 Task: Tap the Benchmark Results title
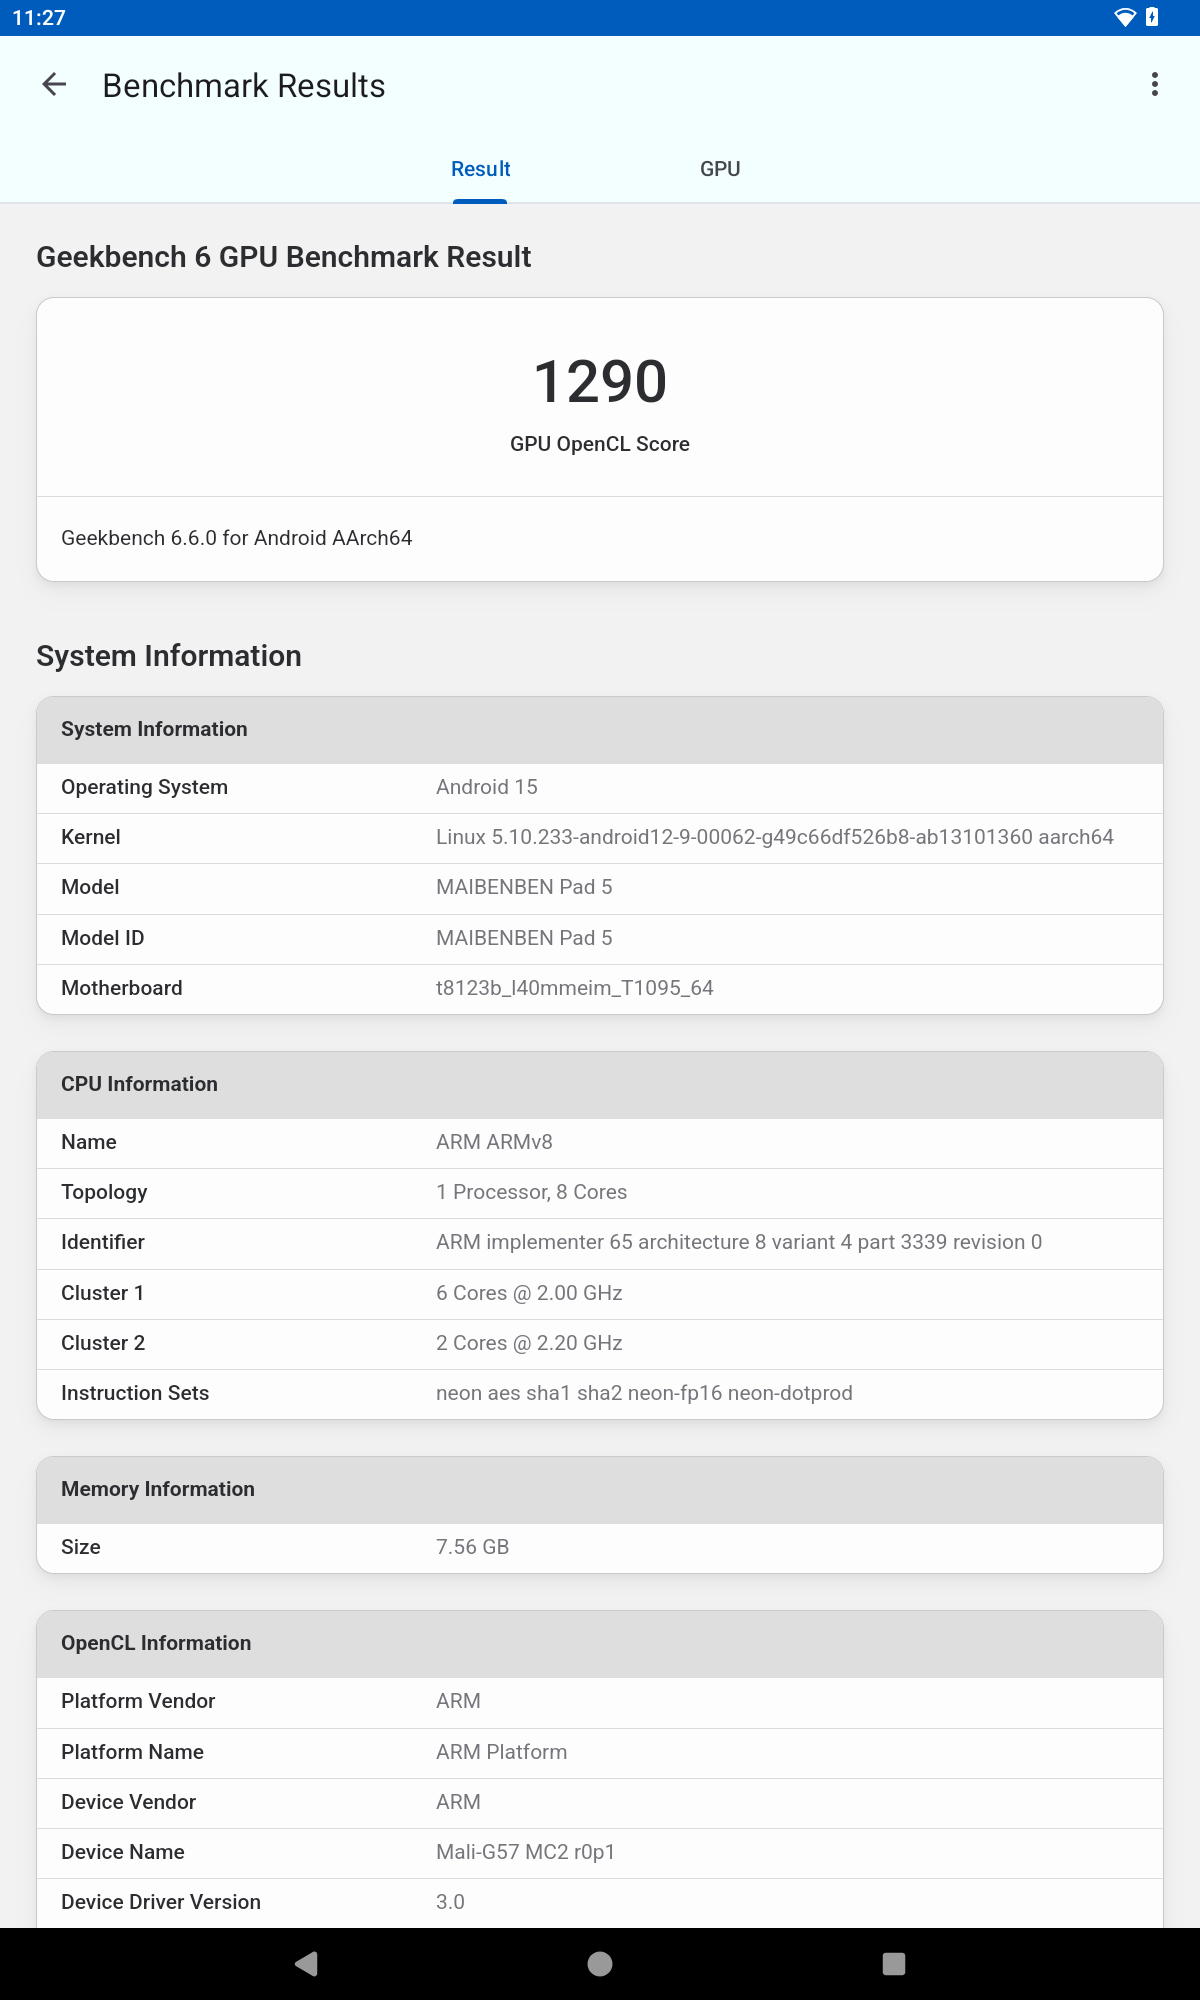[244, 86]
